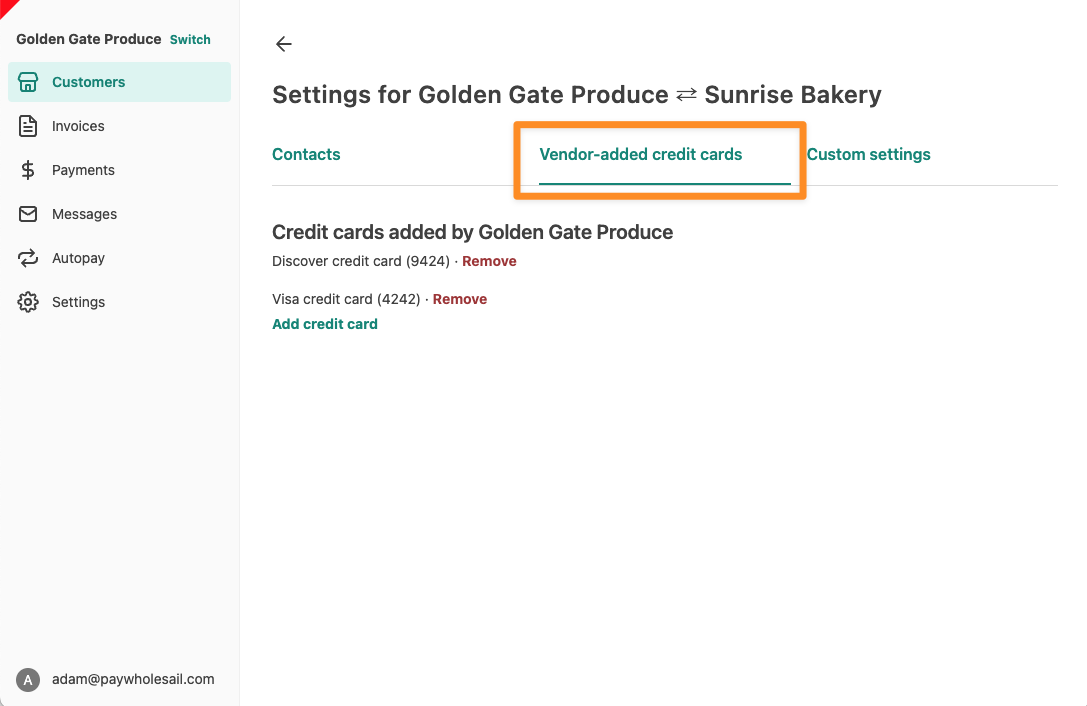Select the Vendor-added credit cards tab

click(641, 155)
